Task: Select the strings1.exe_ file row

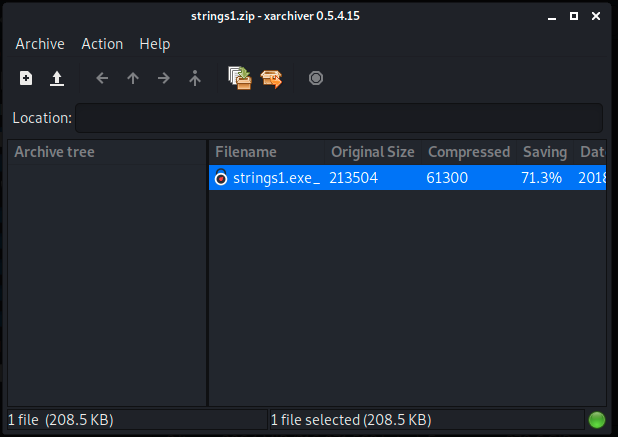Action: [407, 178]
